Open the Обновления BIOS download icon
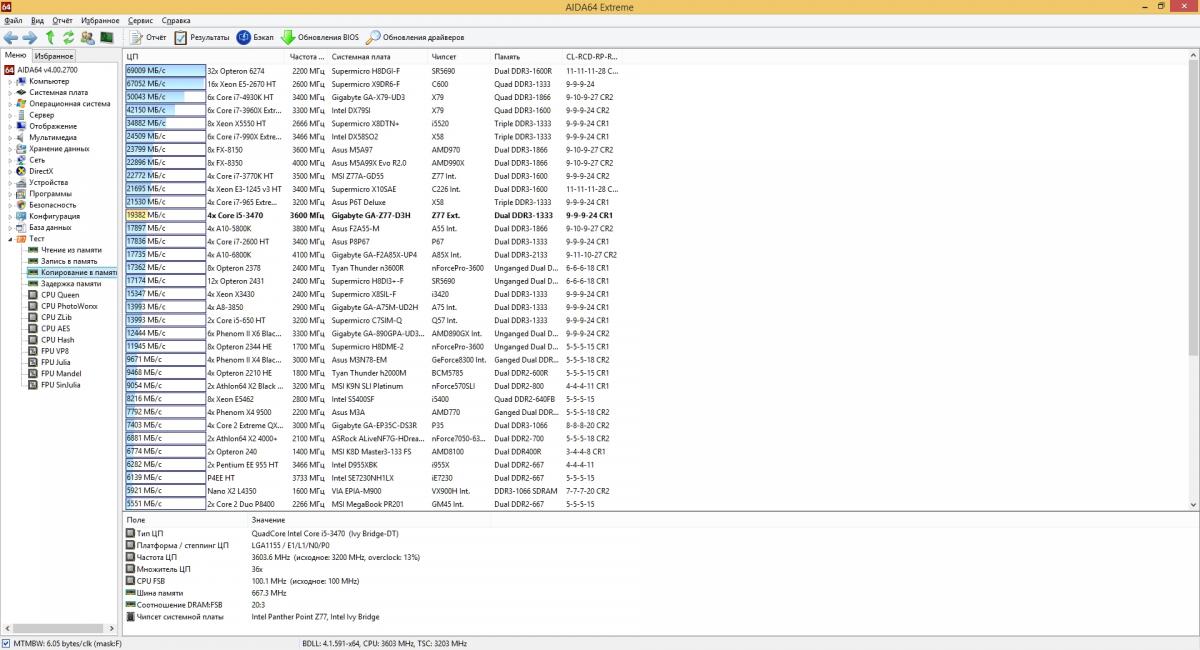The height and width of the screenshot is (650, 1200). pyautogui.click(x=288, y=38)
